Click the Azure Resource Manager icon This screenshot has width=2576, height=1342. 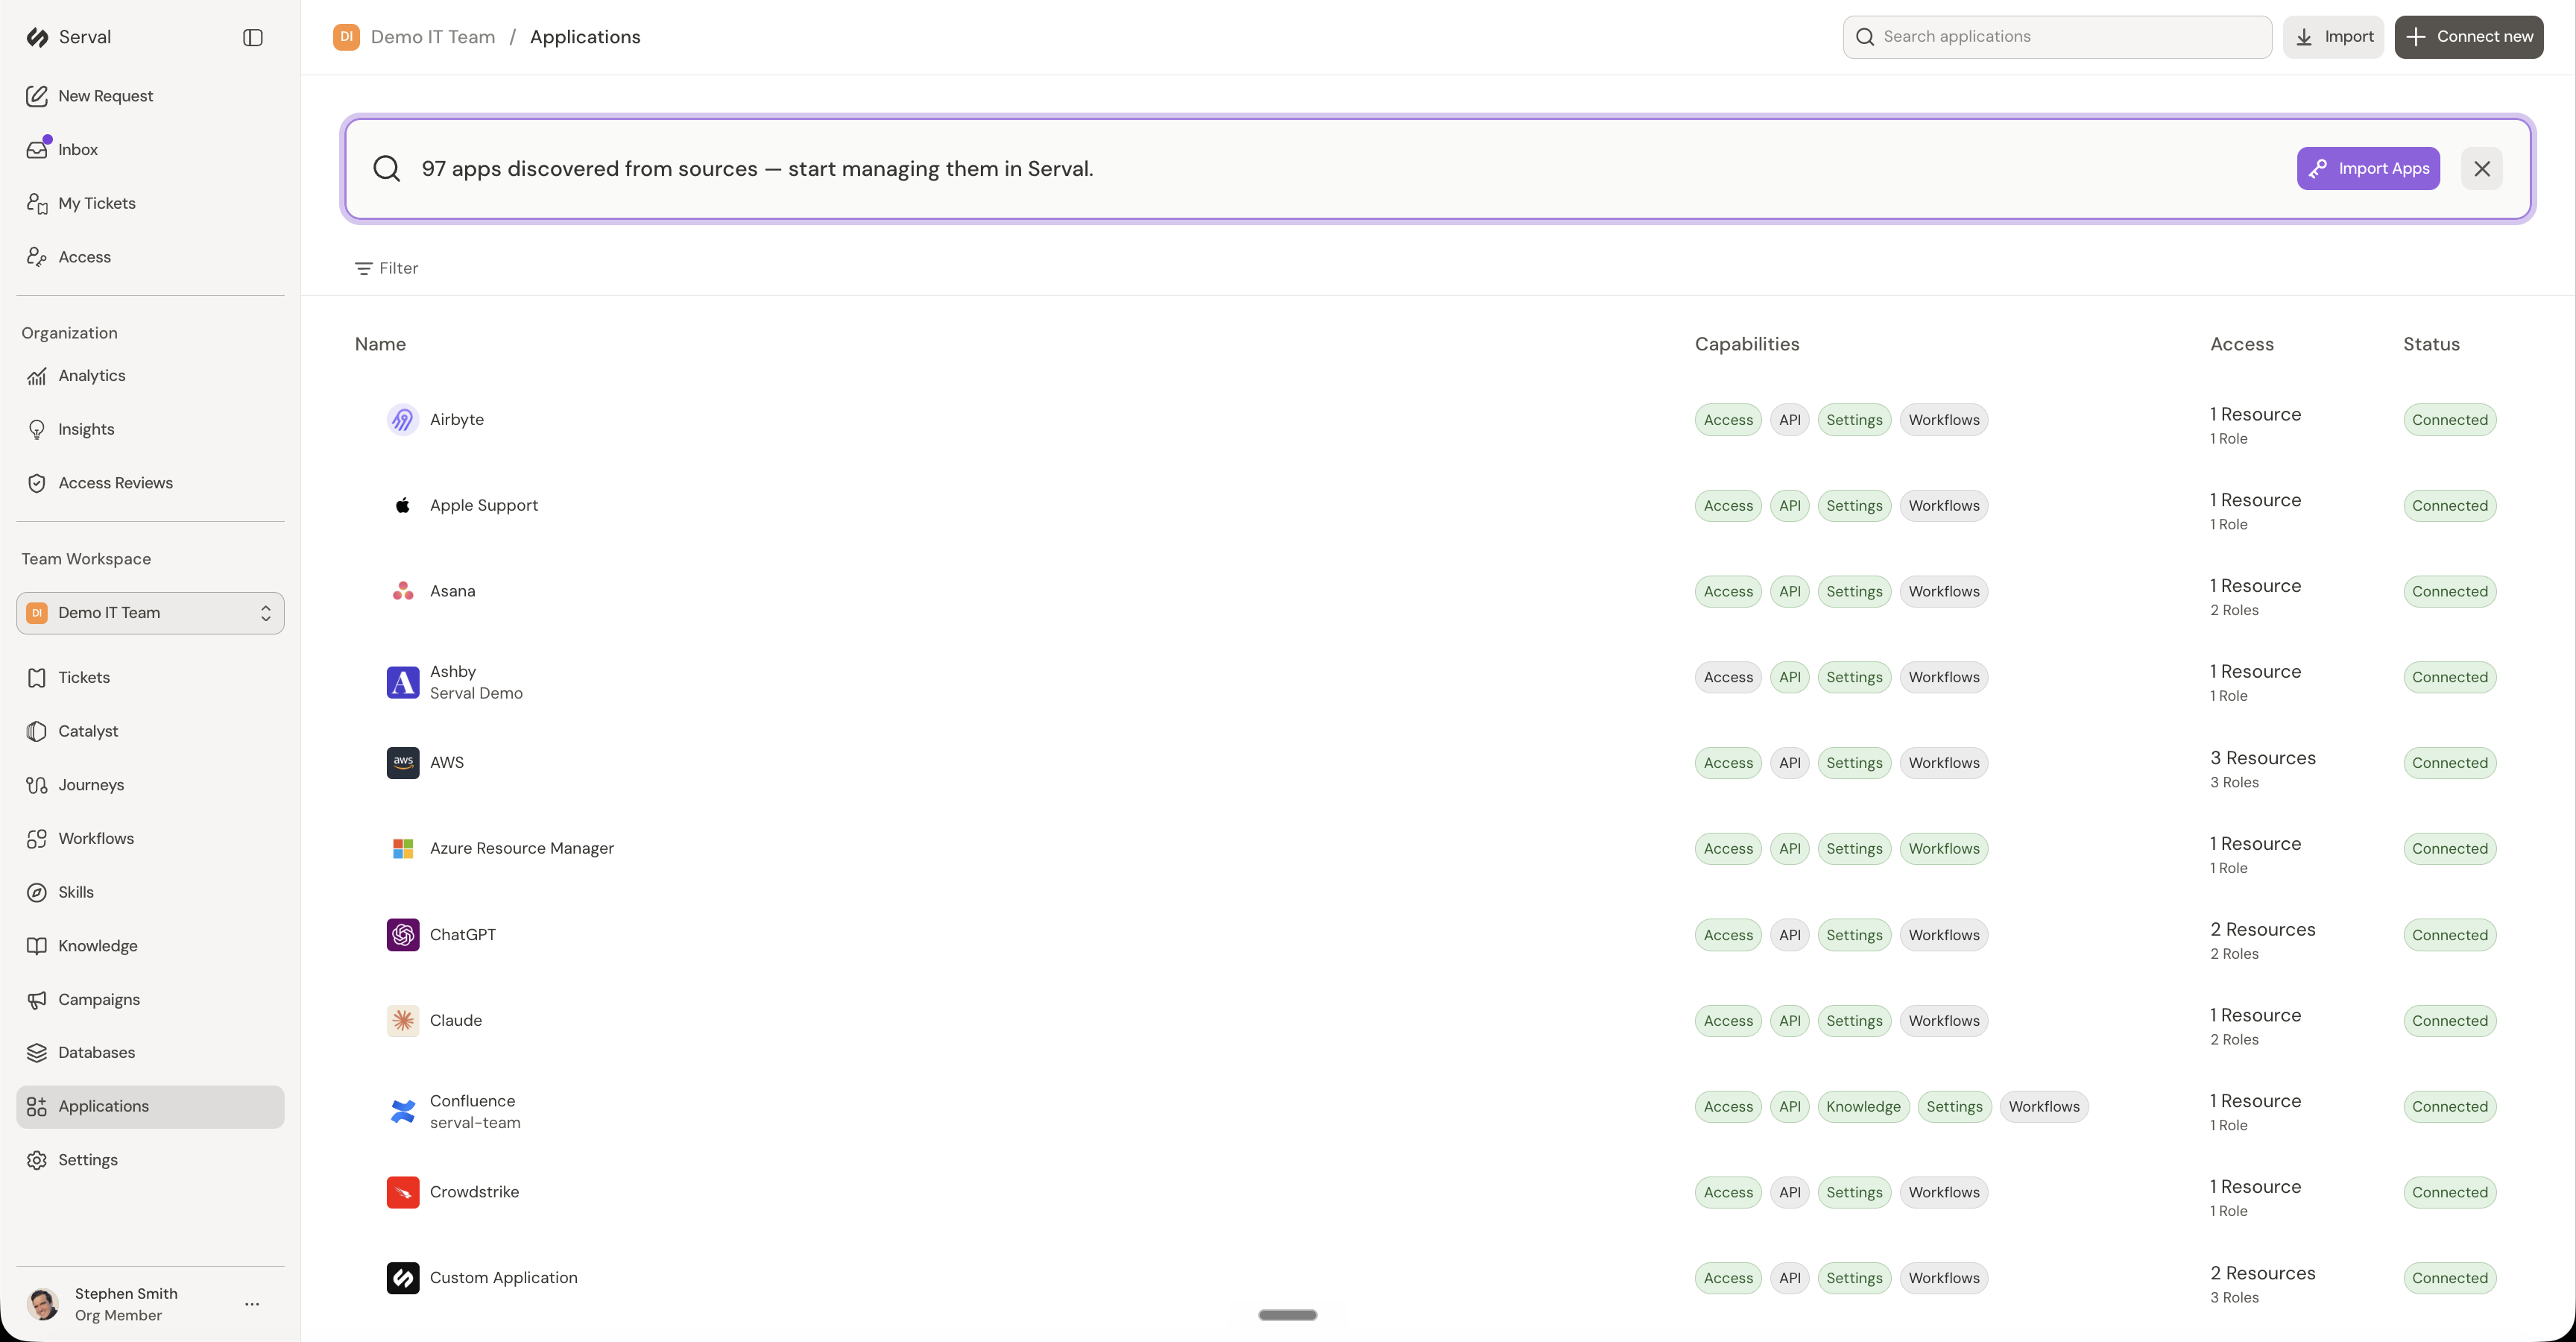click(x=403, y=849)
